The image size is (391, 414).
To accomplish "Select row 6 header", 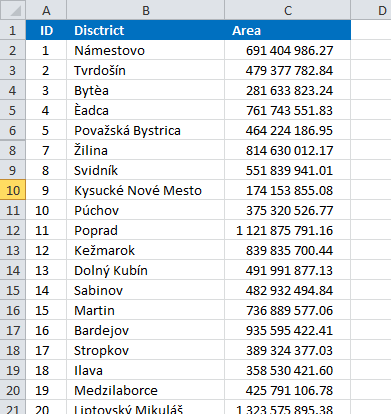I will tap(13, 130).
